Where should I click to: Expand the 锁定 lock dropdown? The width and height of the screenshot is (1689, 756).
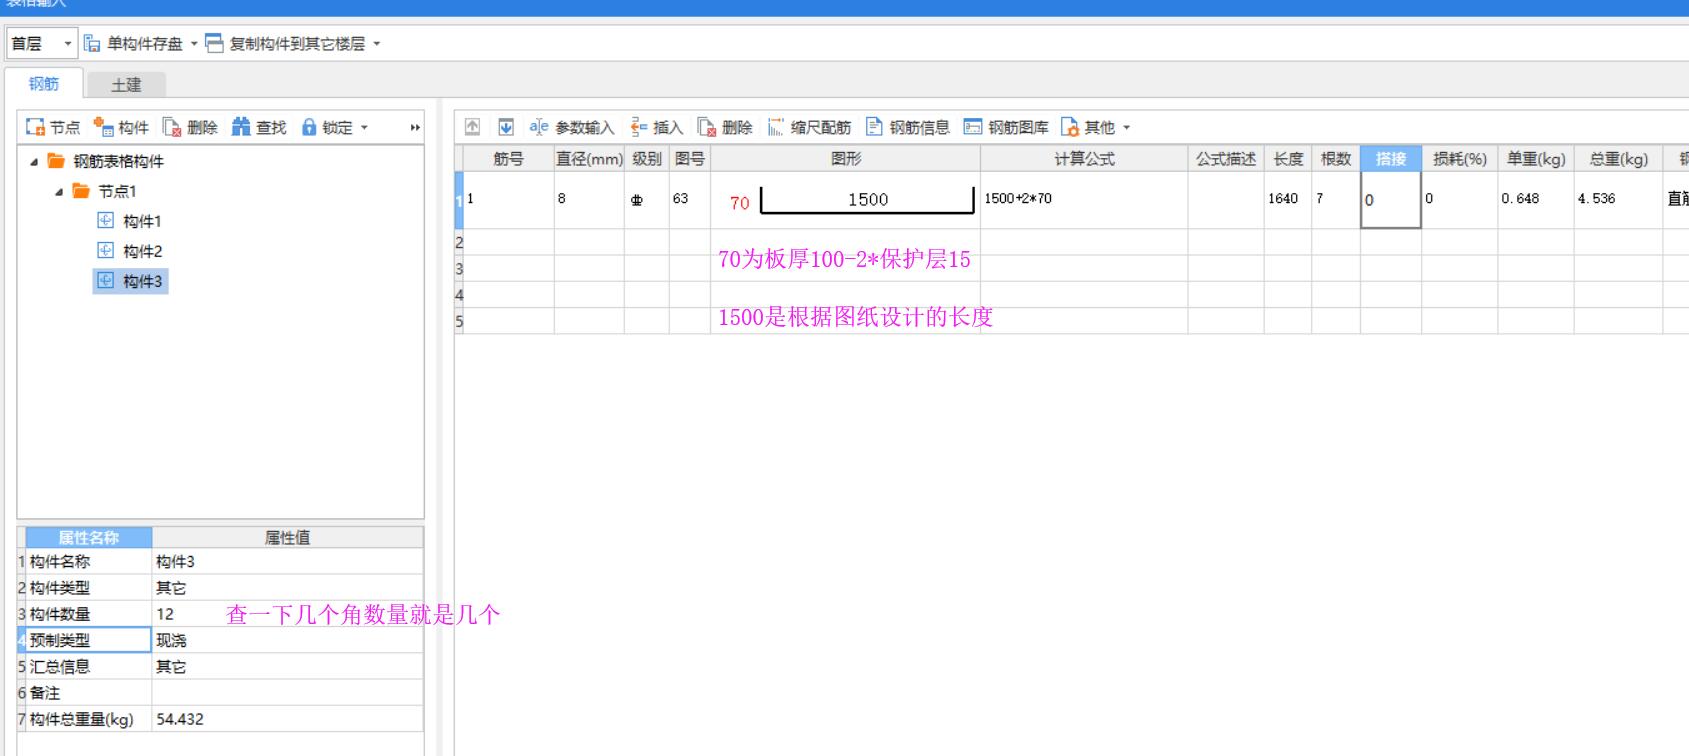(x=364, y=128)
